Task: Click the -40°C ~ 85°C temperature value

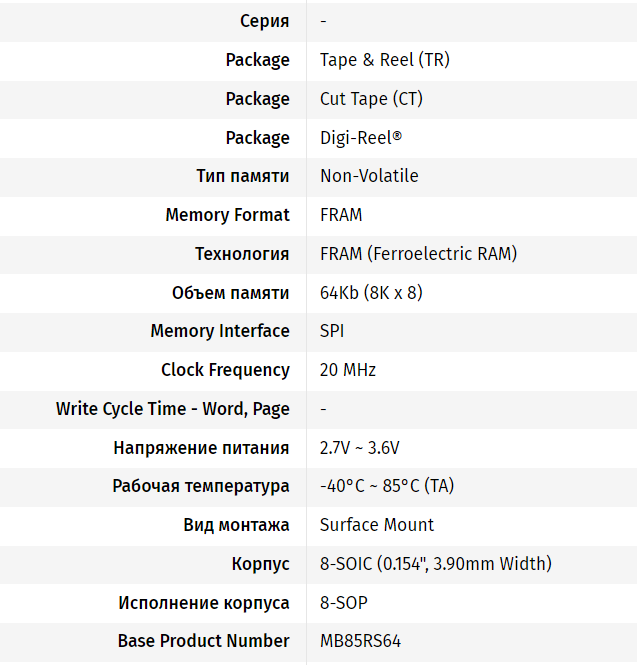Action: pos(387,486)
